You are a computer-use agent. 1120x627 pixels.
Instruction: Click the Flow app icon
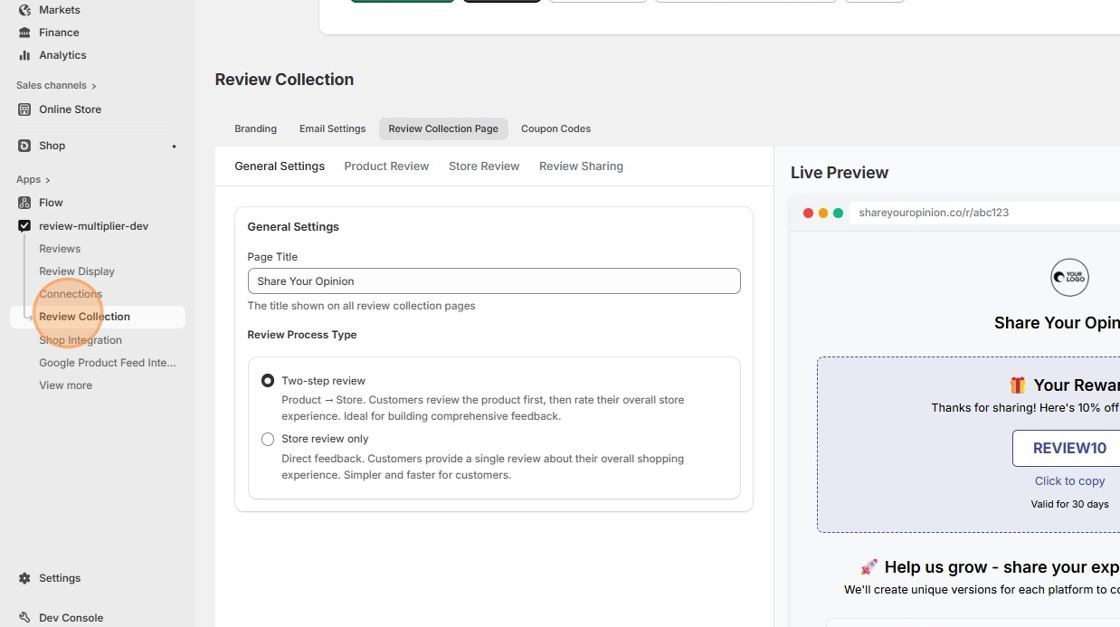[25, 203]
